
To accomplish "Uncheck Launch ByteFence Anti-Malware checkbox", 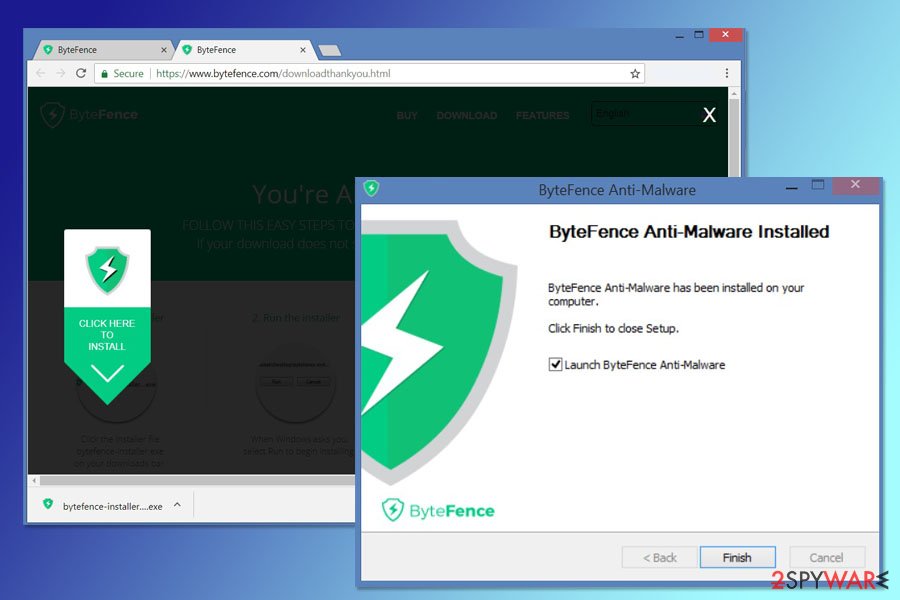I will click(555, 364).
